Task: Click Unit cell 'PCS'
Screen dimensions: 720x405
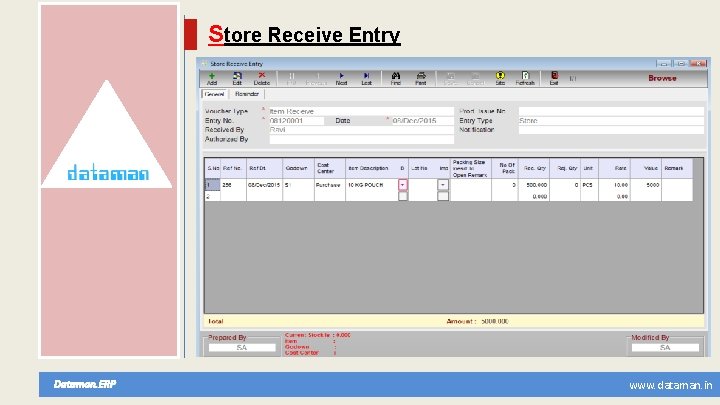Action: point(589,185)
